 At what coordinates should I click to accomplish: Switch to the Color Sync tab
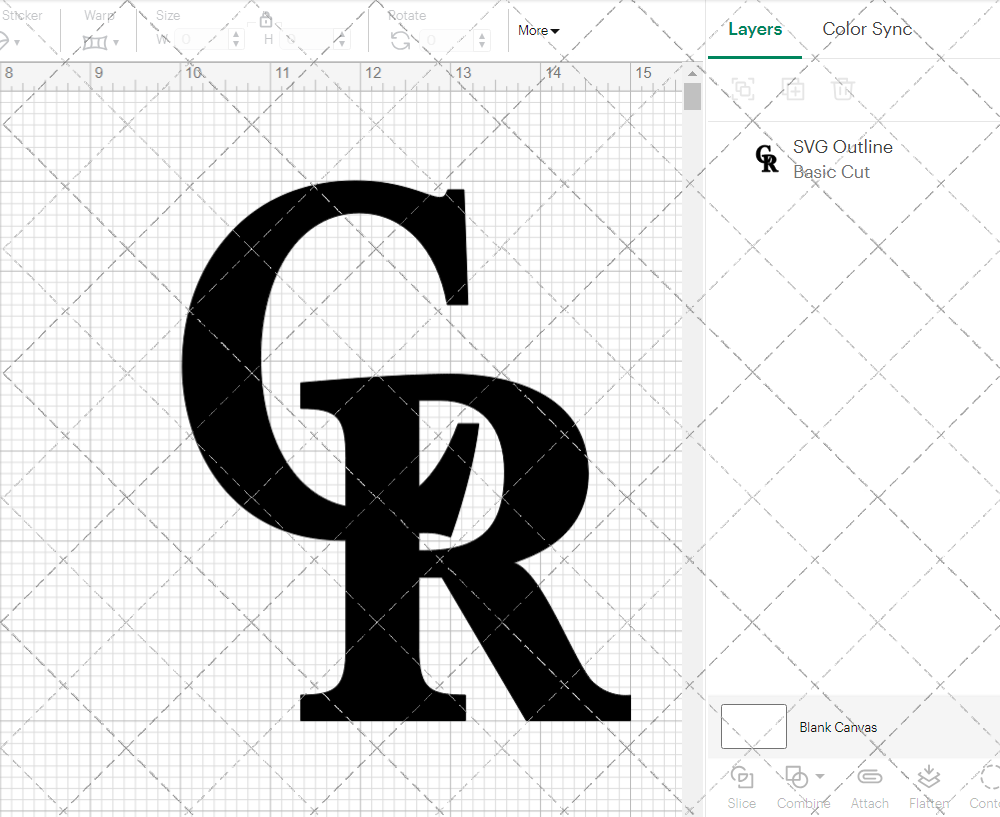pyautogui.click(x=867, y=29)
